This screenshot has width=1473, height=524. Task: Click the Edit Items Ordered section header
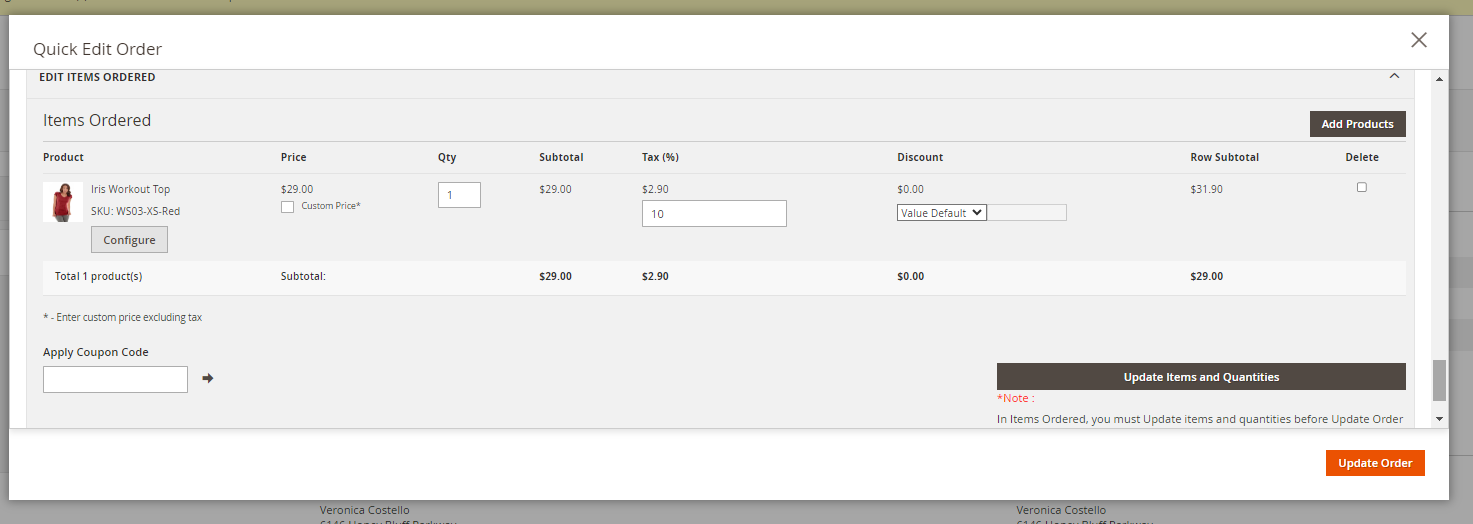97,77
